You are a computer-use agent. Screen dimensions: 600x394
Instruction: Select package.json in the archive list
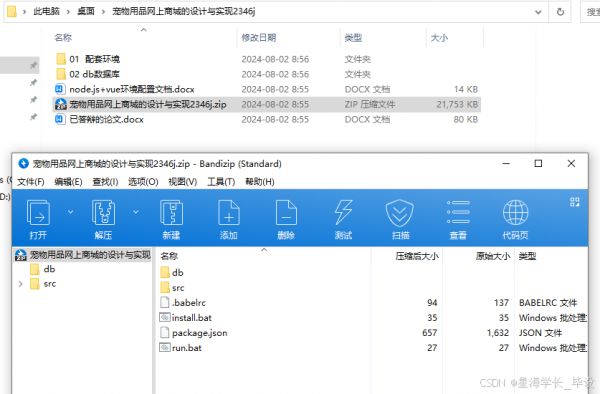pyautogui.click(x=199, y=333)
